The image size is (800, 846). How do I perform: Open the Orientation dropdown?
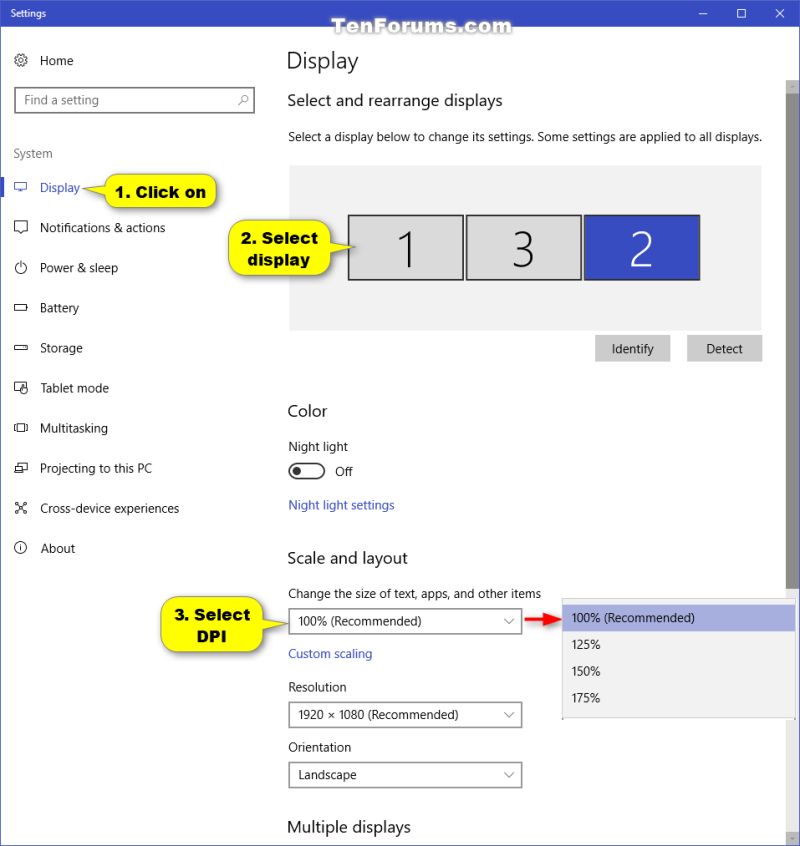(405, 774)
